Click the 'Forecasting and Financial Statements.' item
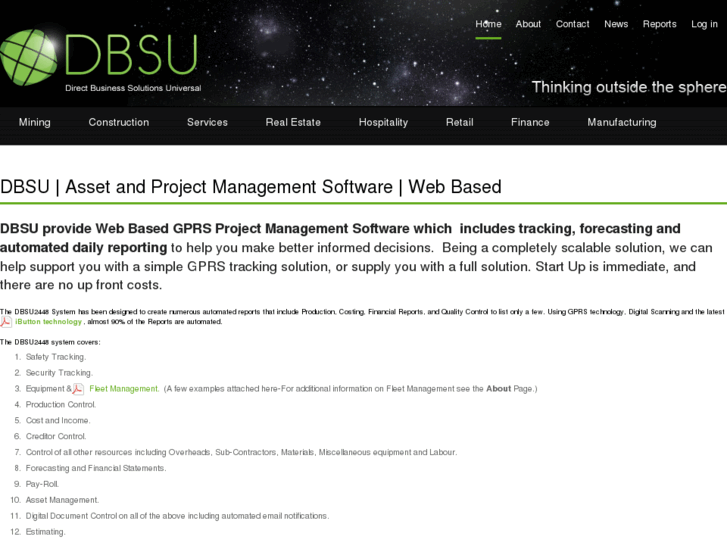This screenshot has height=545, width=727. 96,468
